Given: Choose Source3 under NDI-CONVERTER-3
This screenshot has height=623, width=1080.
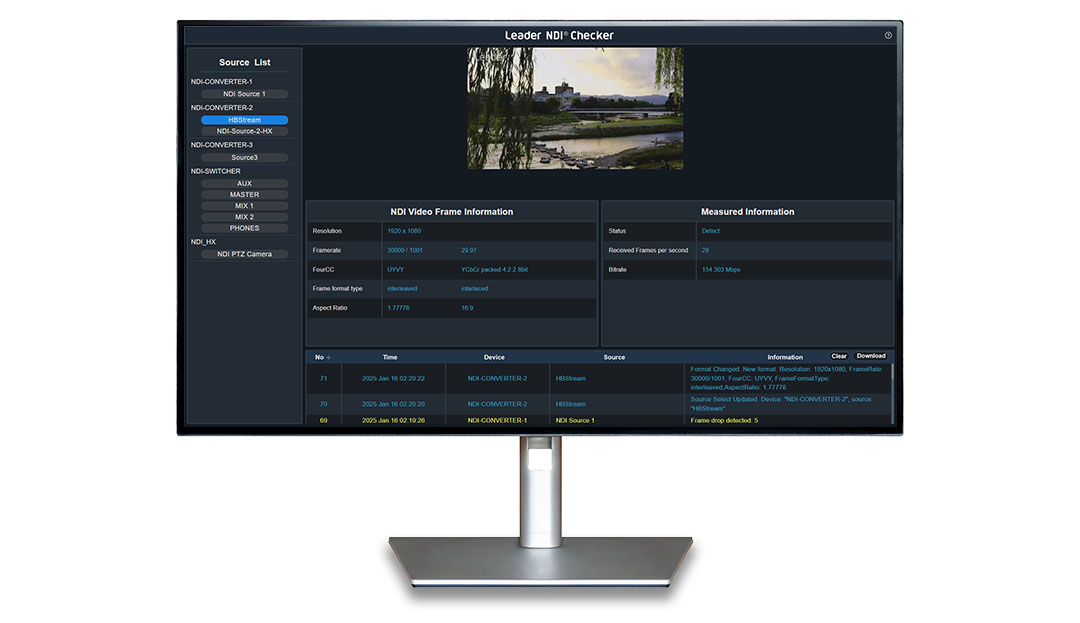Looking at the screenshot, I should 244,157.
